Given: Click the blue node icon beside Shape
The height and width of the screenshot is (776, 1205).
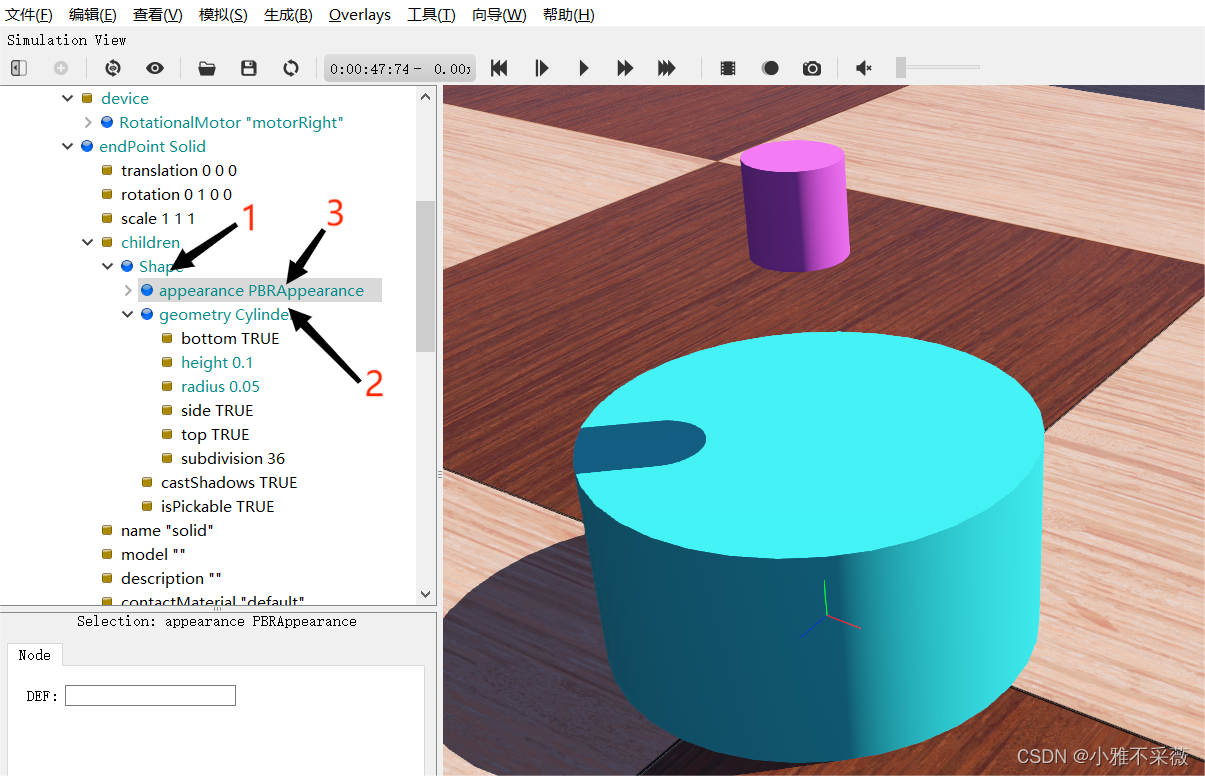Looking at the screenshot, I should point(127,266).
